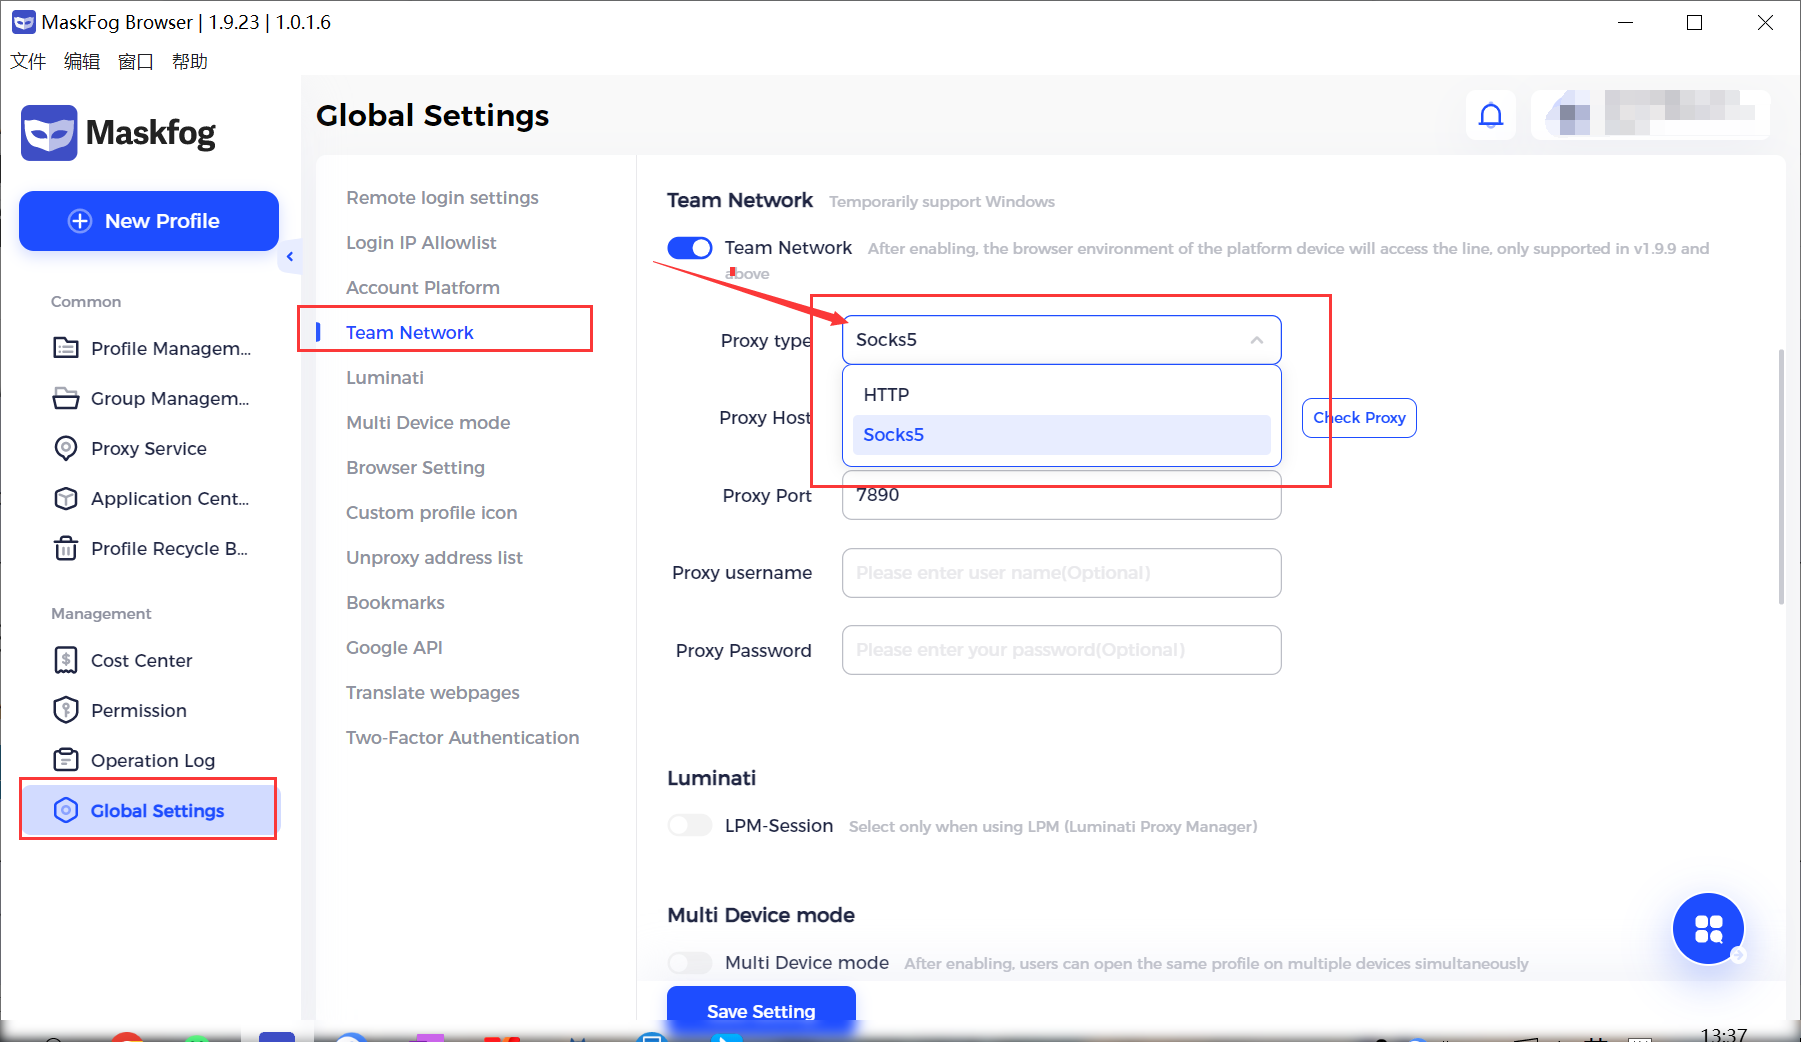1801x1042 pixels.
Task: Open Global Settings page
Action: click(x=152, y=810)
